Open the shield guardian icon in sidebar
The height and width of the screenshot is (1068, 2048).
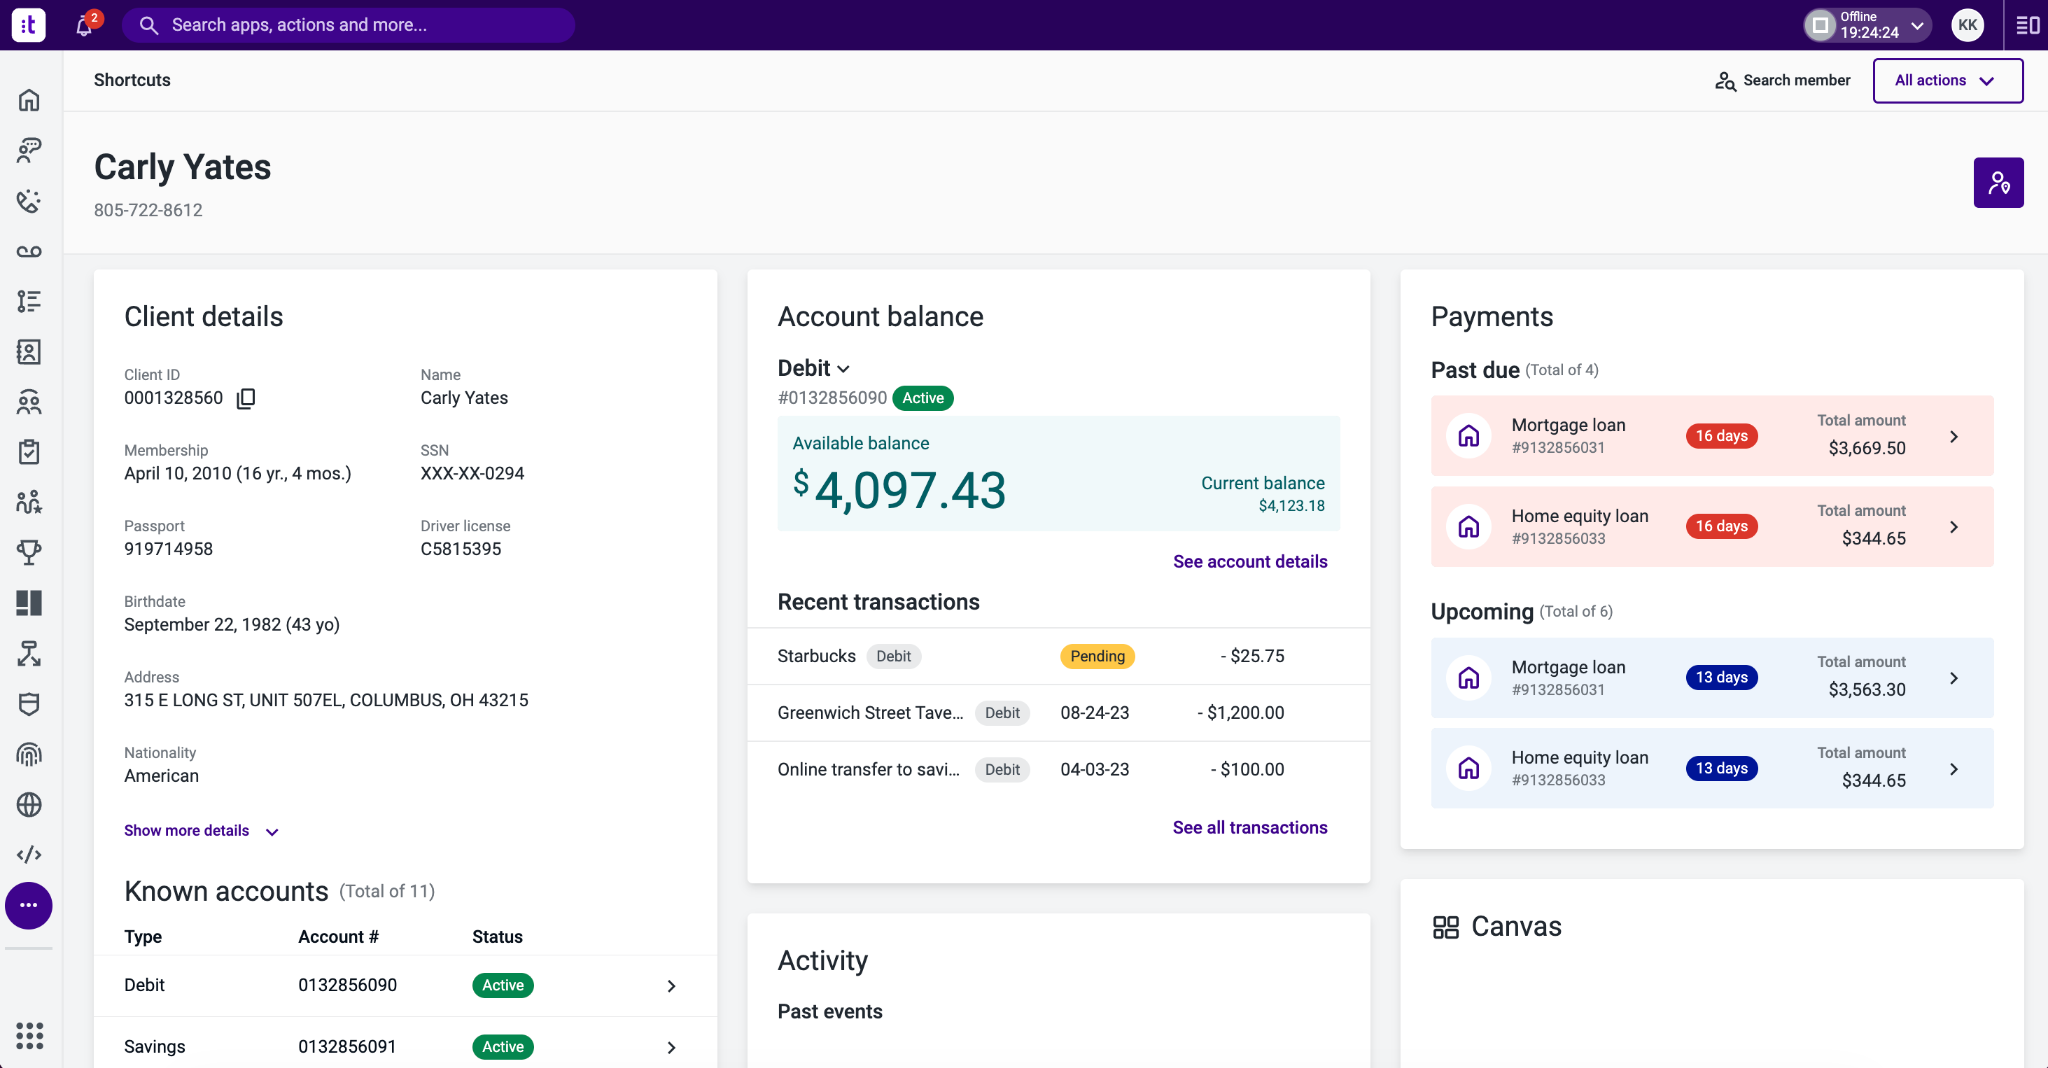coord(29,704)
